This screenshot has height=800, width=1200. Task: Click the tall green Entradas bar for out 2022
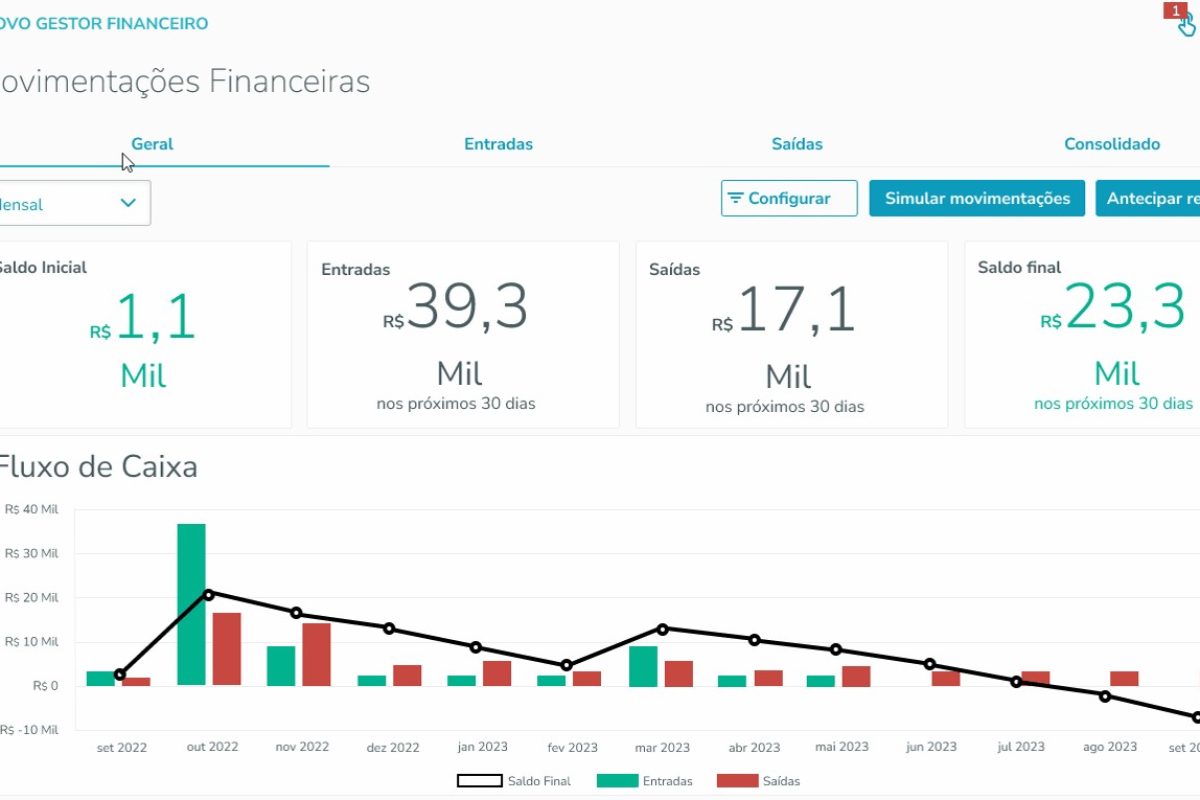pyautogui.click(x=191, y=600)
